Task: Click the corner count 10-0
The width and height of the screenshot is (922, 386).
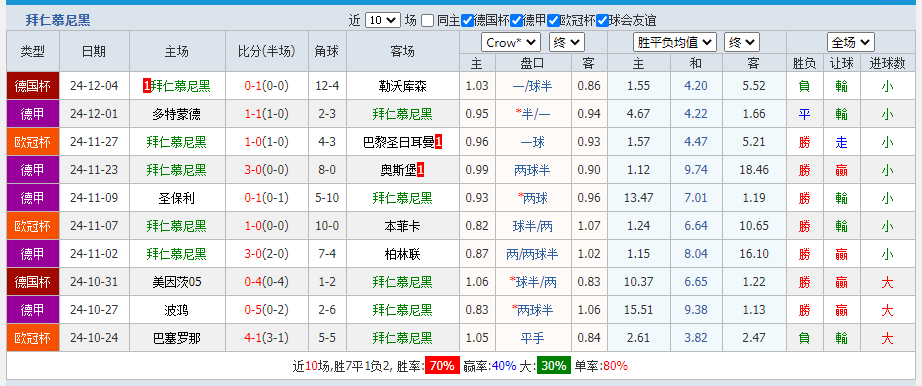Action: [x=327, y=226]
